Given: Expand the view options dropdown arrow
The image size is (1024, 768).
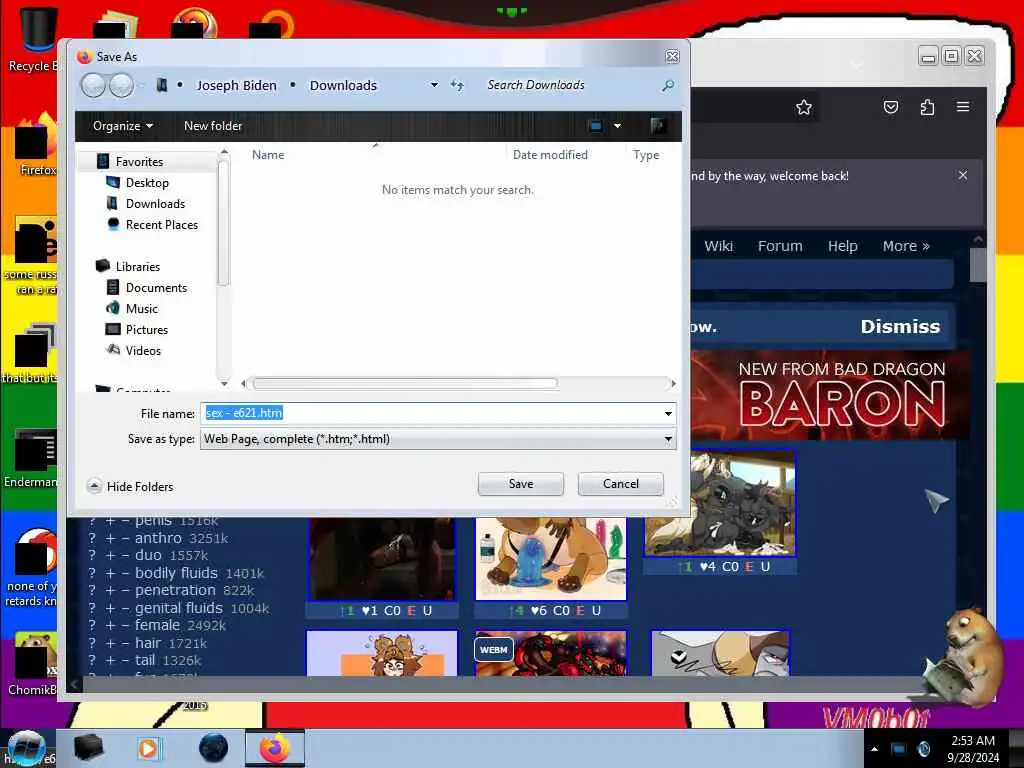Looking at the screenshot, I should click(x=617, y=126).
